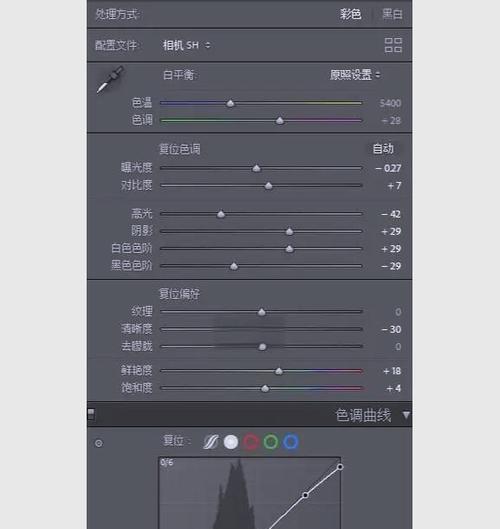This screenshot has width=500, height=529.
Task: Activate the tone curve target adjustment tool
Action: 99,443
